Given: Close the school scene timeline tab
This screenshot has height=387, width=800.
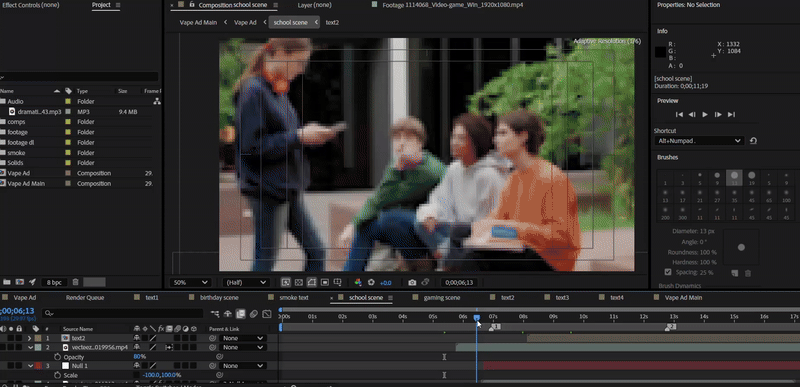Looking at the screenshot, I should (332, 298).
